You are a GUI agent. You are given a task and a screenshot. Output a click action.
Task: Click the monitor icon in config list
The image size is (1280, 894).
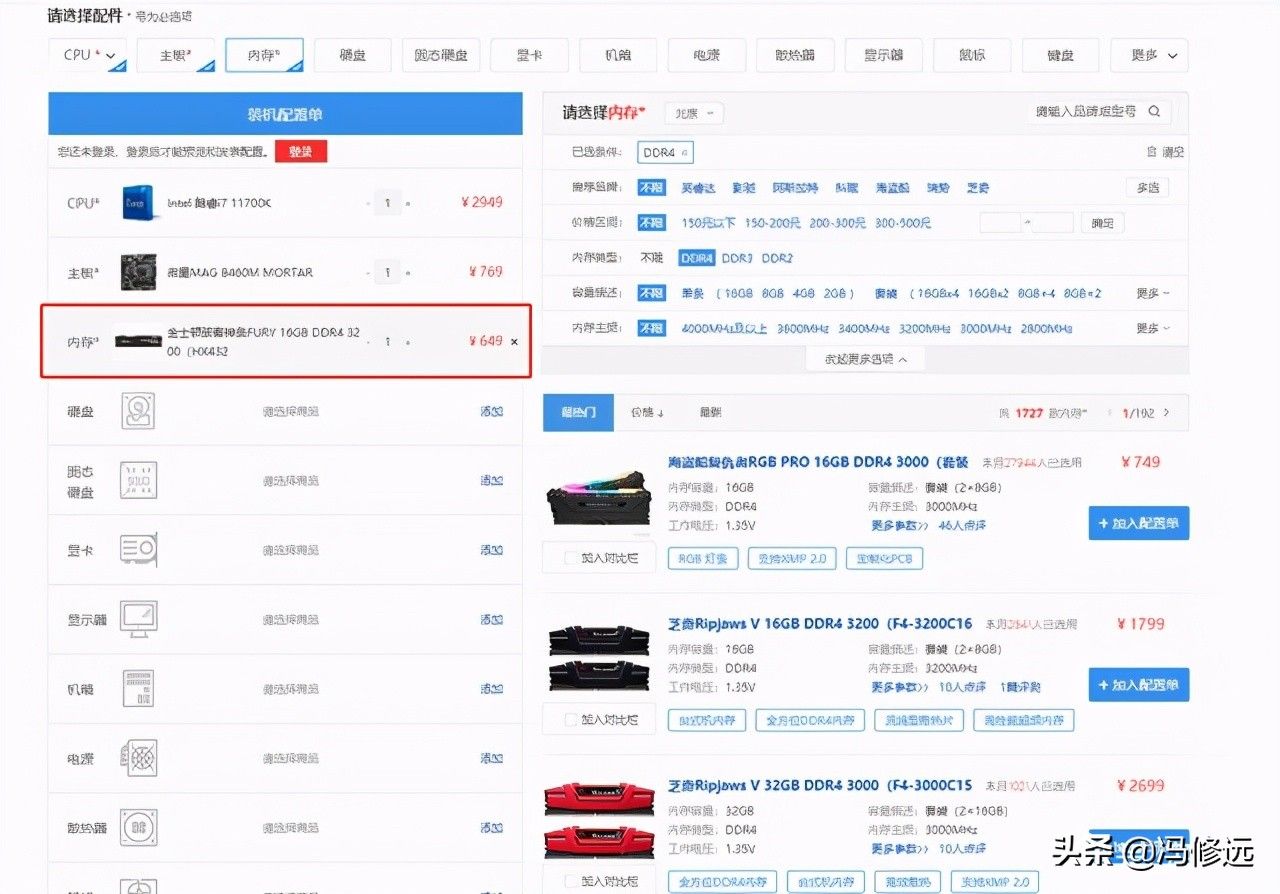(138, 619)
